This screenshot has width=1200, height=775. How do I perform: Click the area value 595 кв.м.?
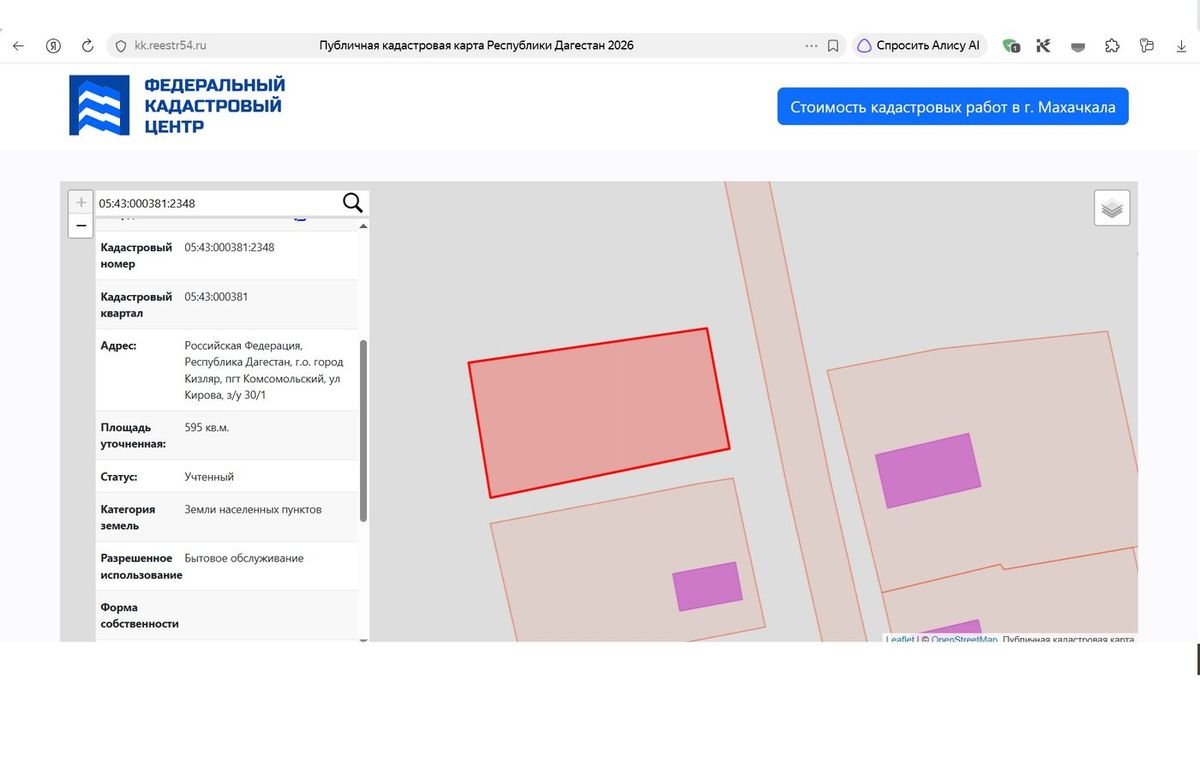pyautogui.click(x=207, y=427)
